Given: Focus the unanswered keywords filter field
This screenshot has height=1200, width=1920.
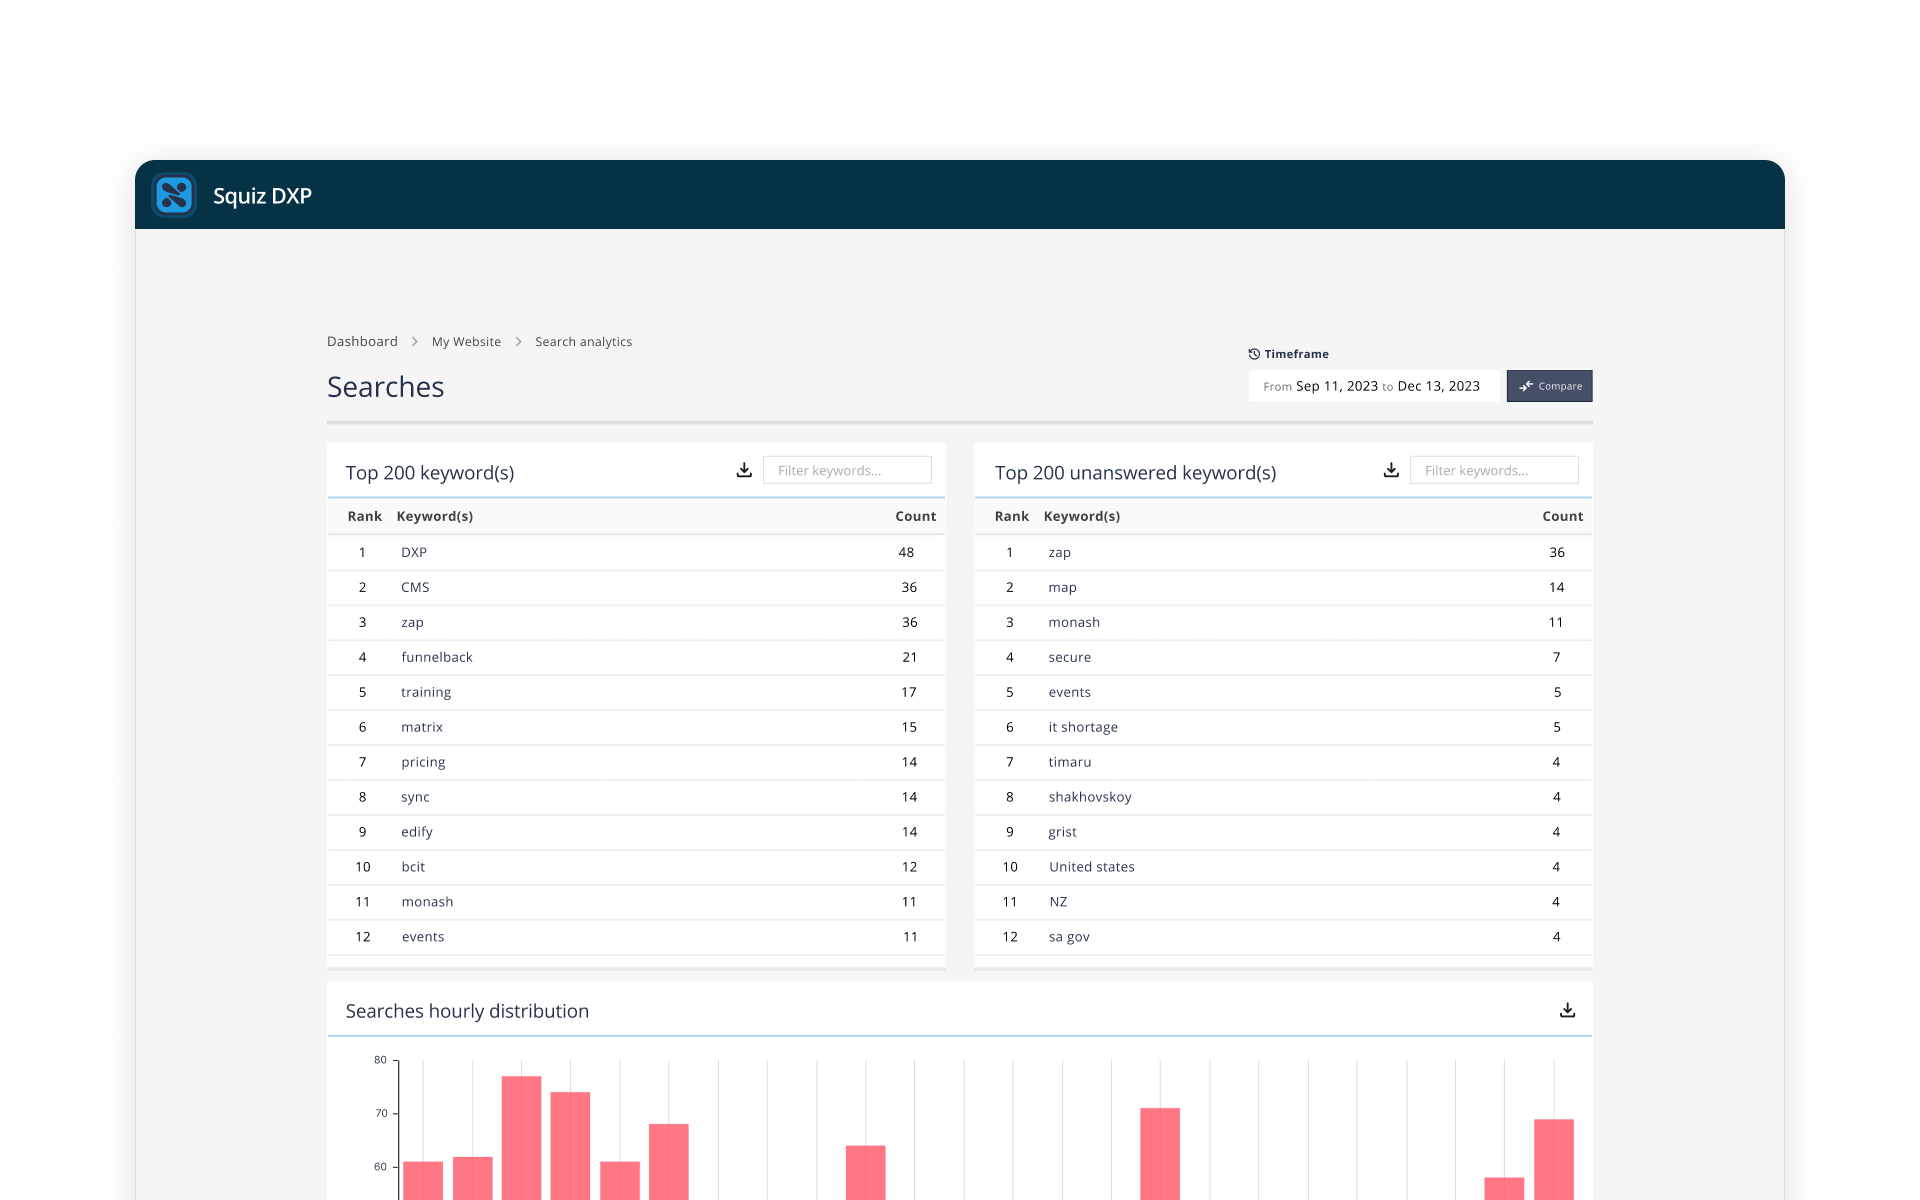Looking at the screenshot, I should point(1494,470).
